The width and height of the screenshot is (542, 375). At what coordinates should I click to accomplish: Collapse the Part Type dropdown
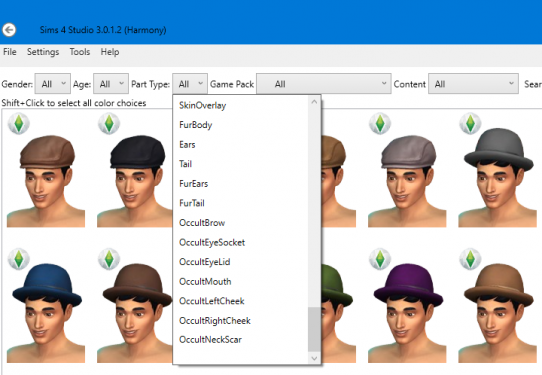[190, 84]
